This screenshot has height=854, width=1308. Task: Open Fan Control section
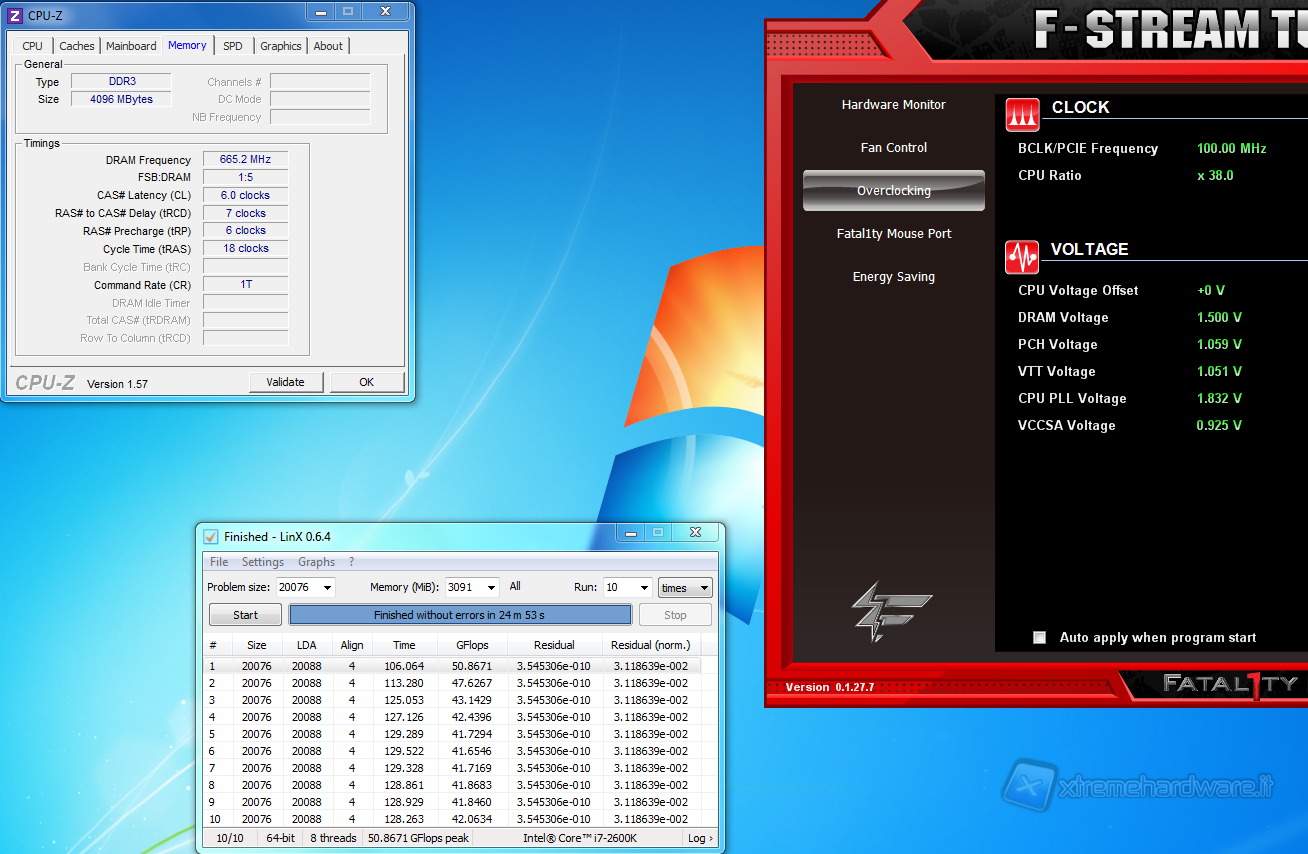tap(893, 148)
